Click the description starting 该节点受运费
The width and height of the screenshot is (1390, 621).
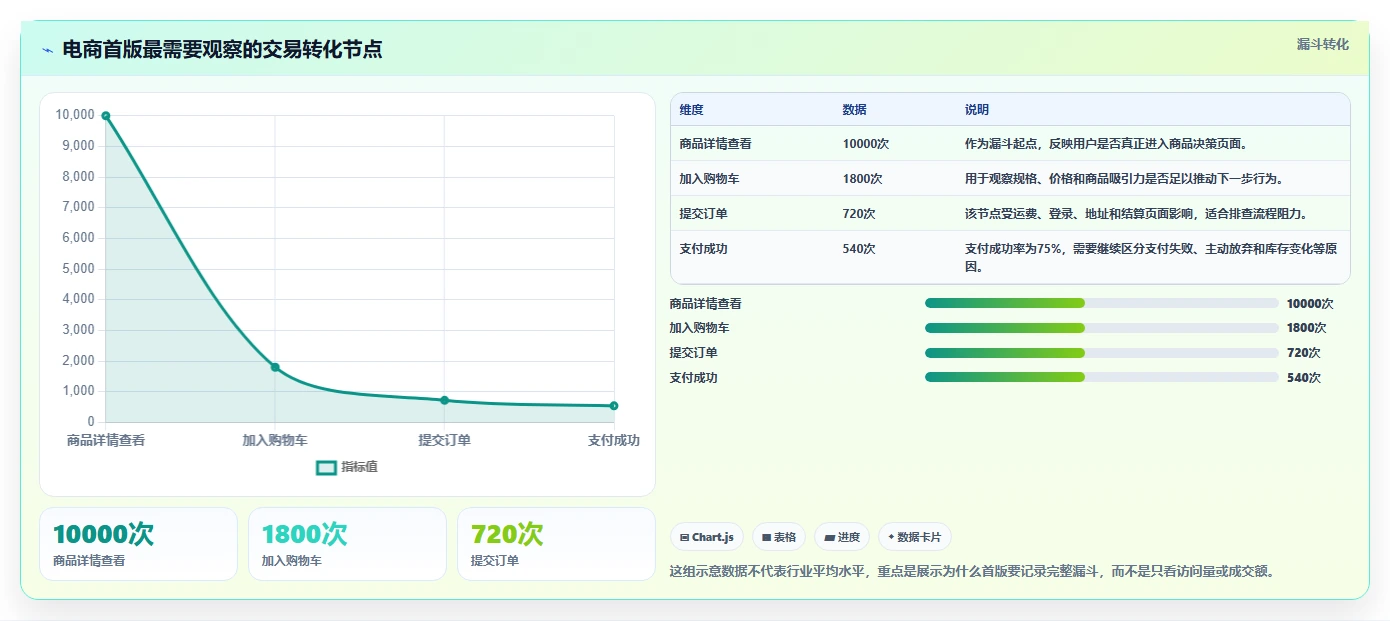1136,214
